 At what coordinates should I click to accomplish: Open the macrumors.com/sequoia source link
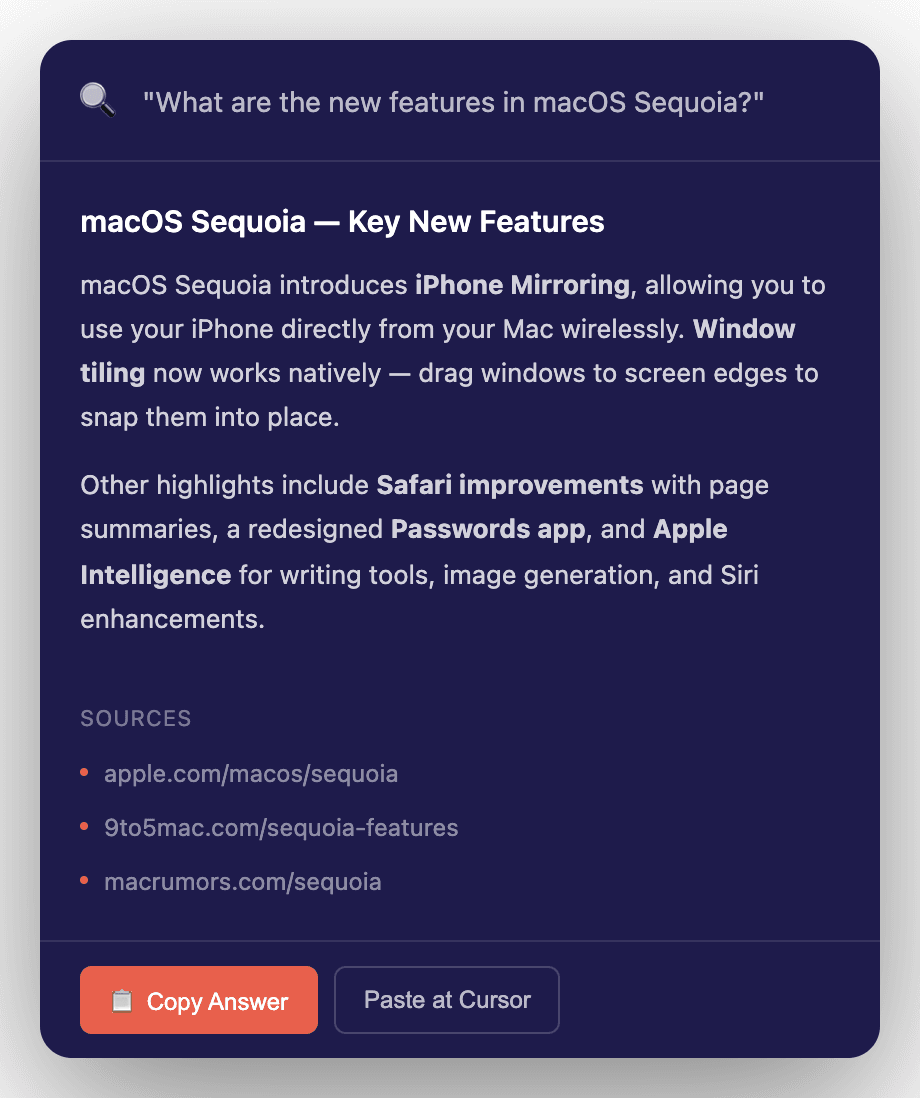coord(243,882)
